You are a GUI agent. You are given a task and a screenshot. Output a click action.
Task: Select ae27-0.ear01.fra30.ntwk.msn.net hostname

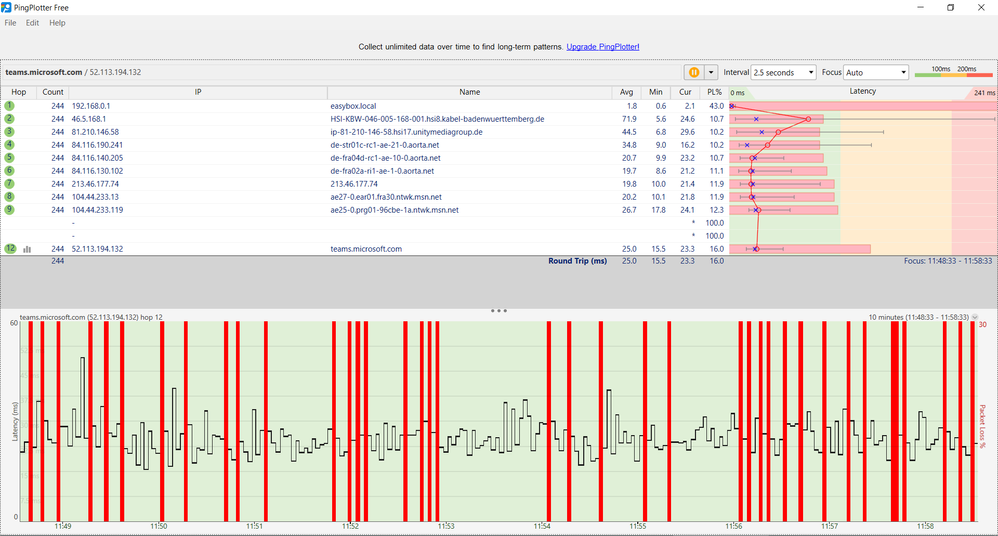(386, 197)
